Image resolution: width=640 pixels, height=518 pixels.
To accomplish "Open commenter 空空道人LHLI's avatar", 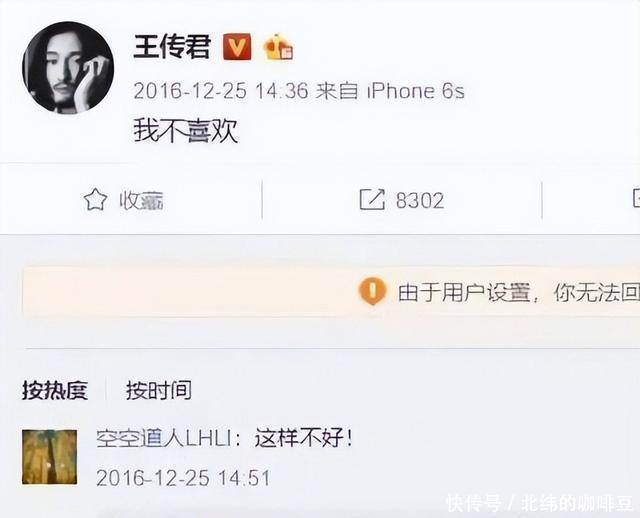I will tap(49, 457).
